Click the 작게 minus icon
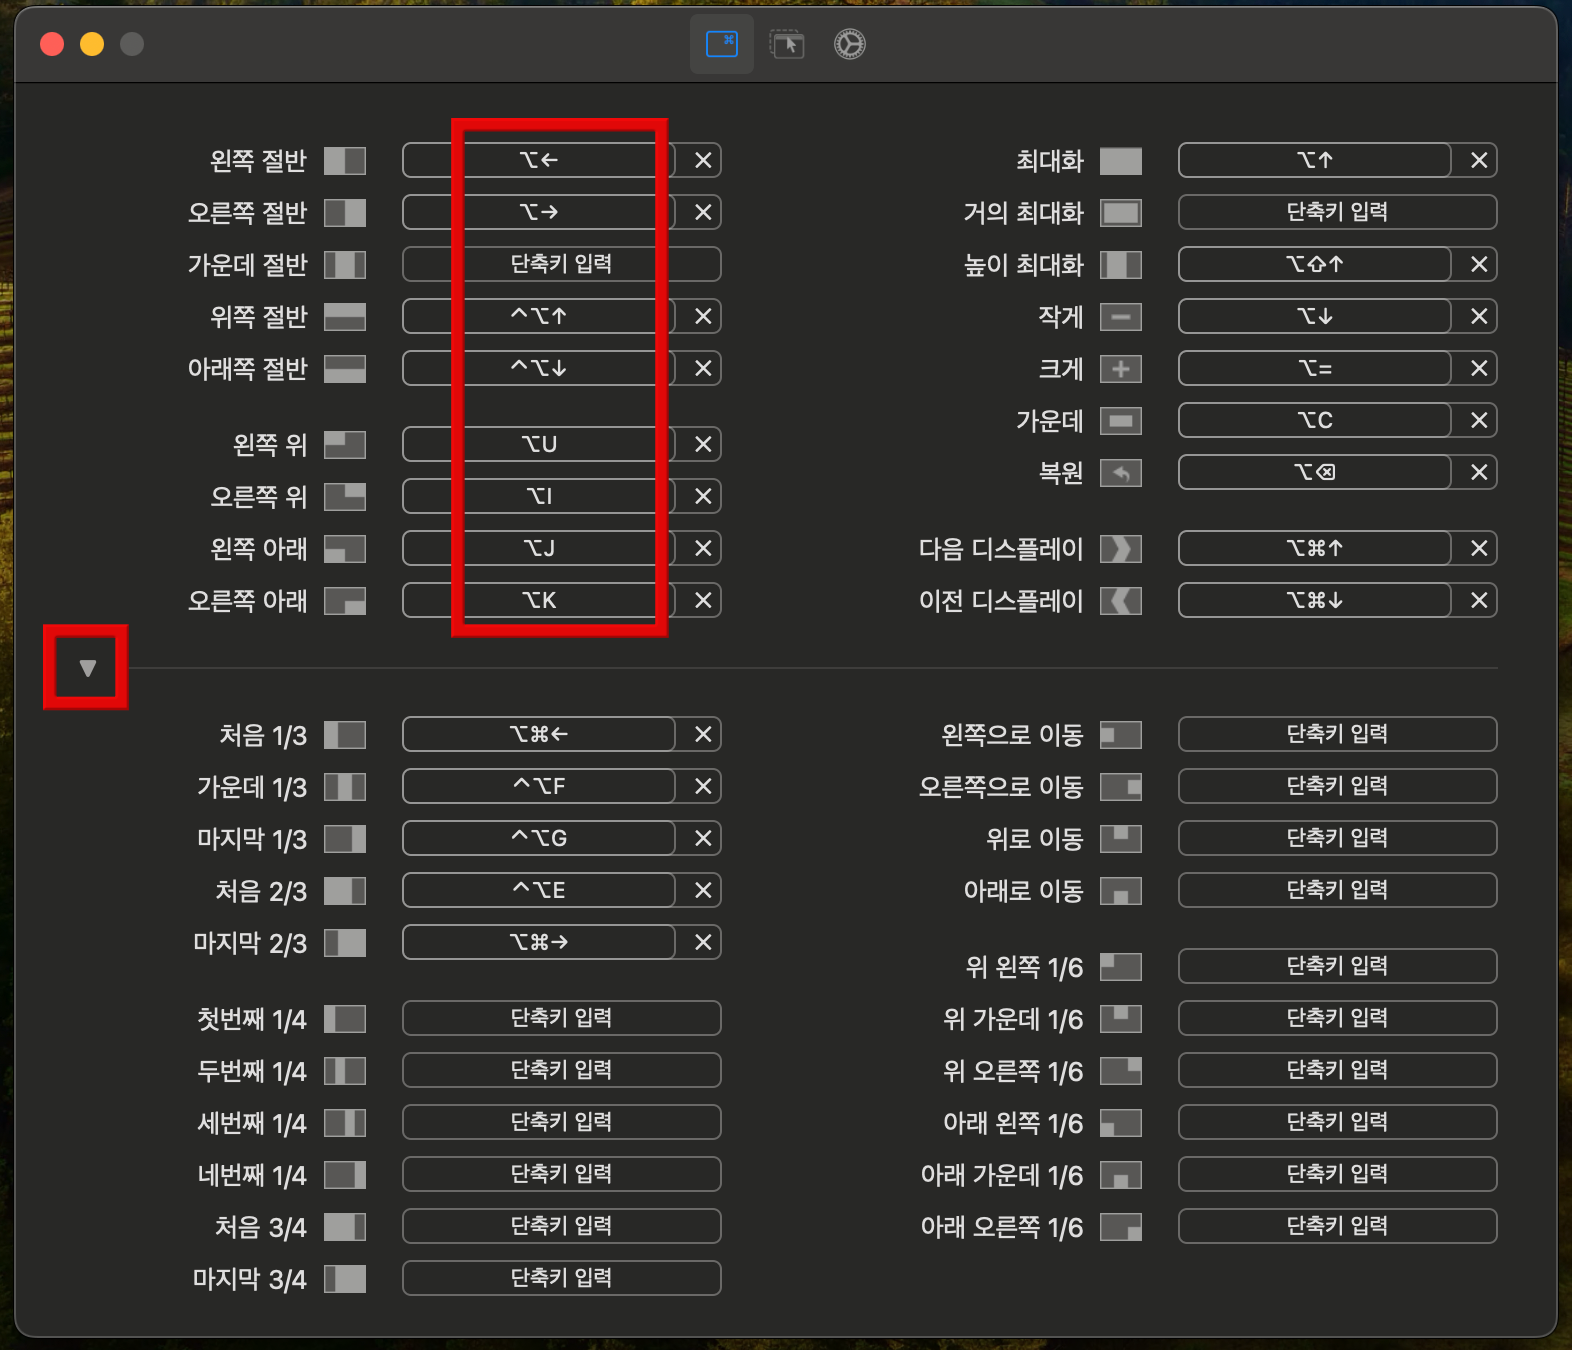This screenshot has width=1572, height=1350. [1121, 317]
